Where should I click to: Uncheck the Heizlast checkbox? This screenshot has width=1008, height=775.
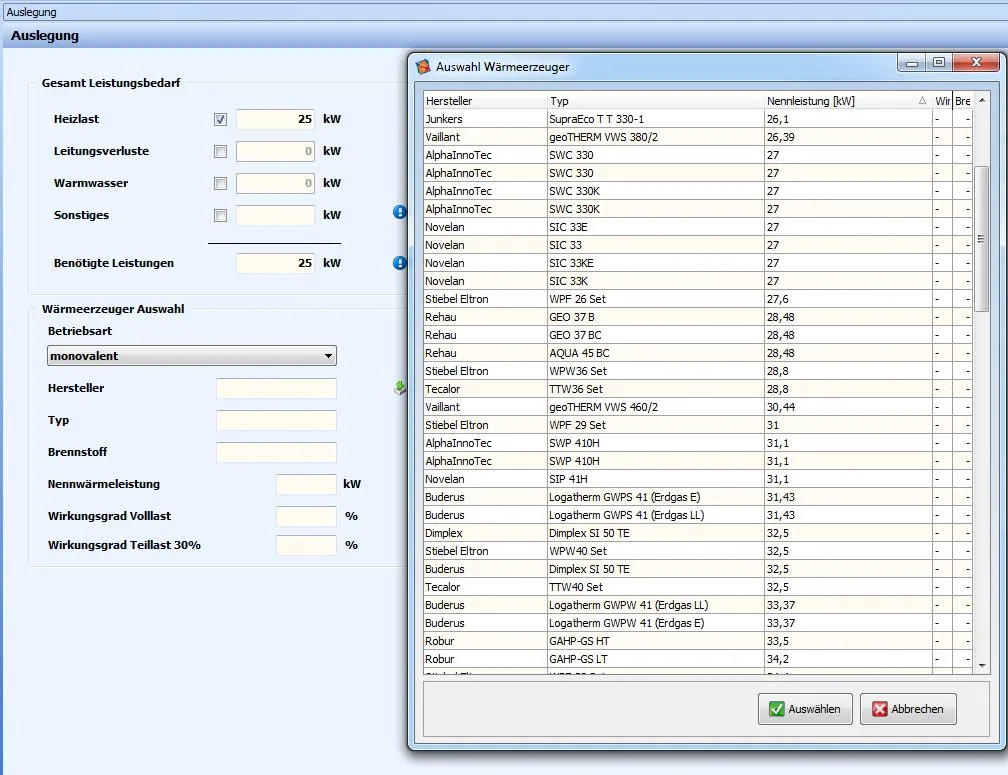point(220,120)
